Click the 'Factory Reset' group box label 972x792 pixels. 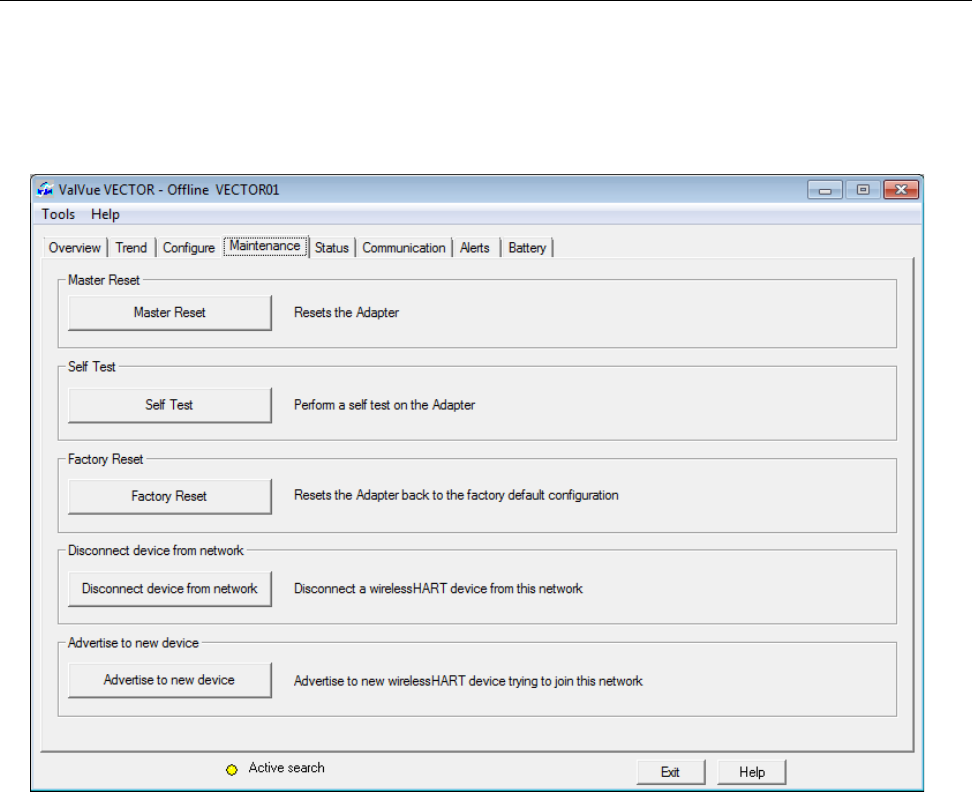click(105, 459)
